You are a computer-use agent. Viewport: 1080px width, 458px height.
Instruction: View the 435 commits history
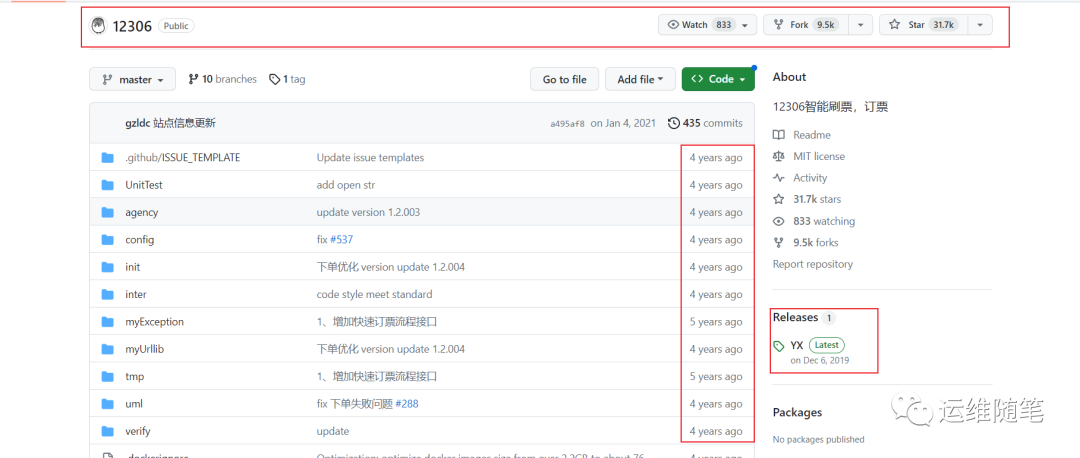706,123
